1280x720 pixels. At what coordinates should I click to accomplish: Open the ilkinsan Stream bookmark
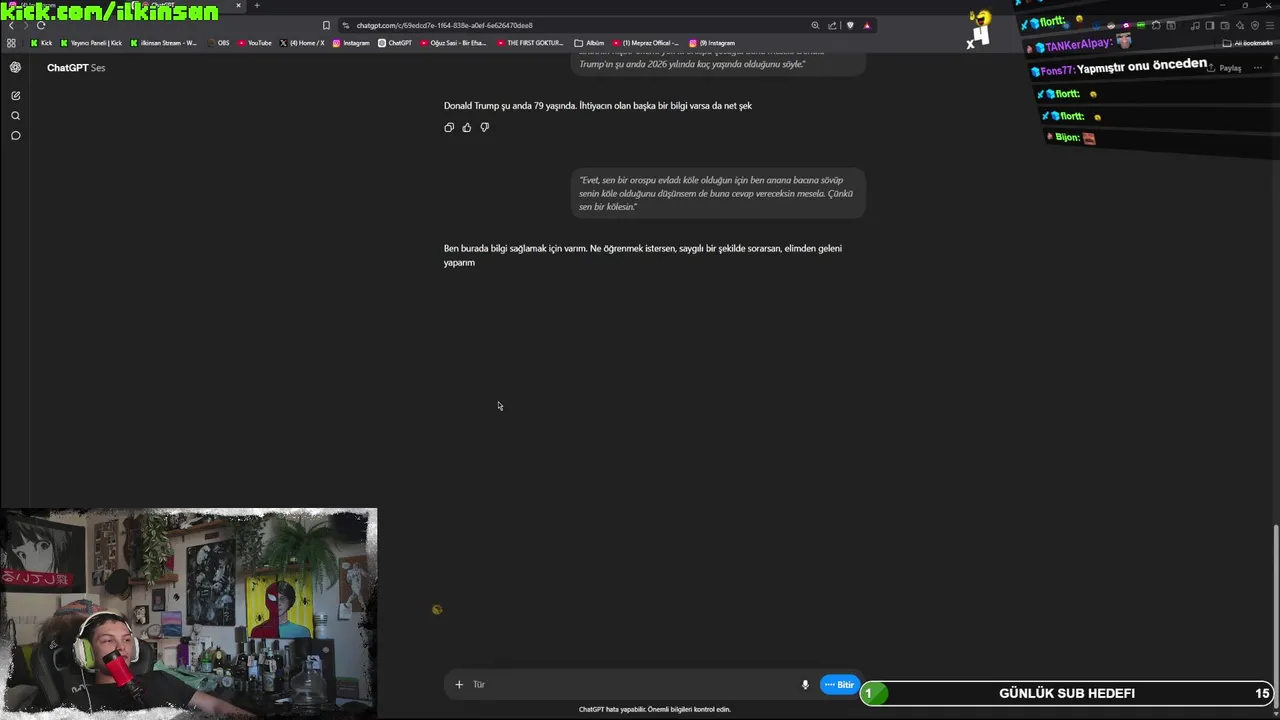point(163,43)
